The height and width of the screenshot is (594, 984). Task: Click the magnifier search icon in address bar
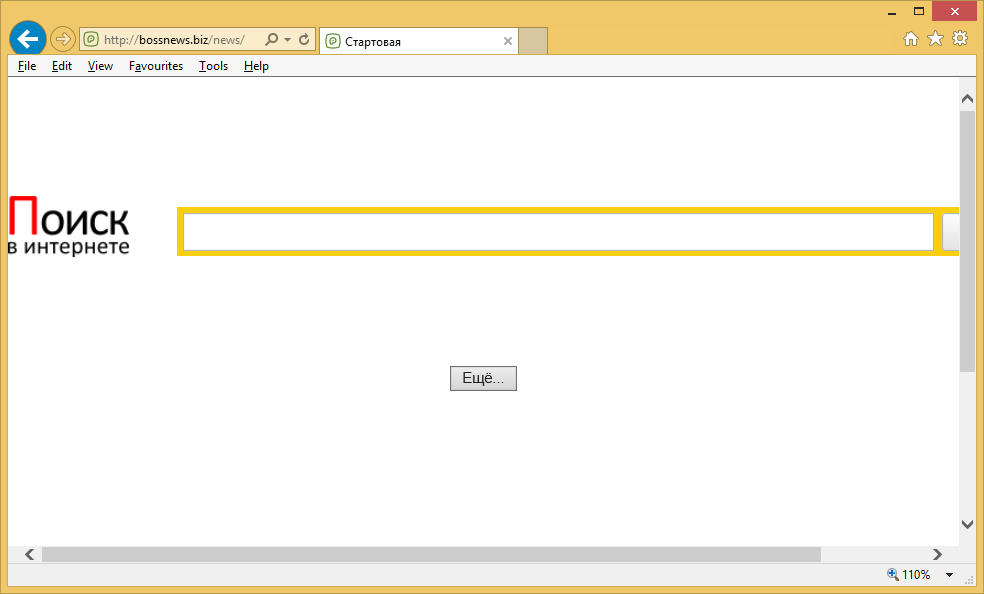point(271,40)
